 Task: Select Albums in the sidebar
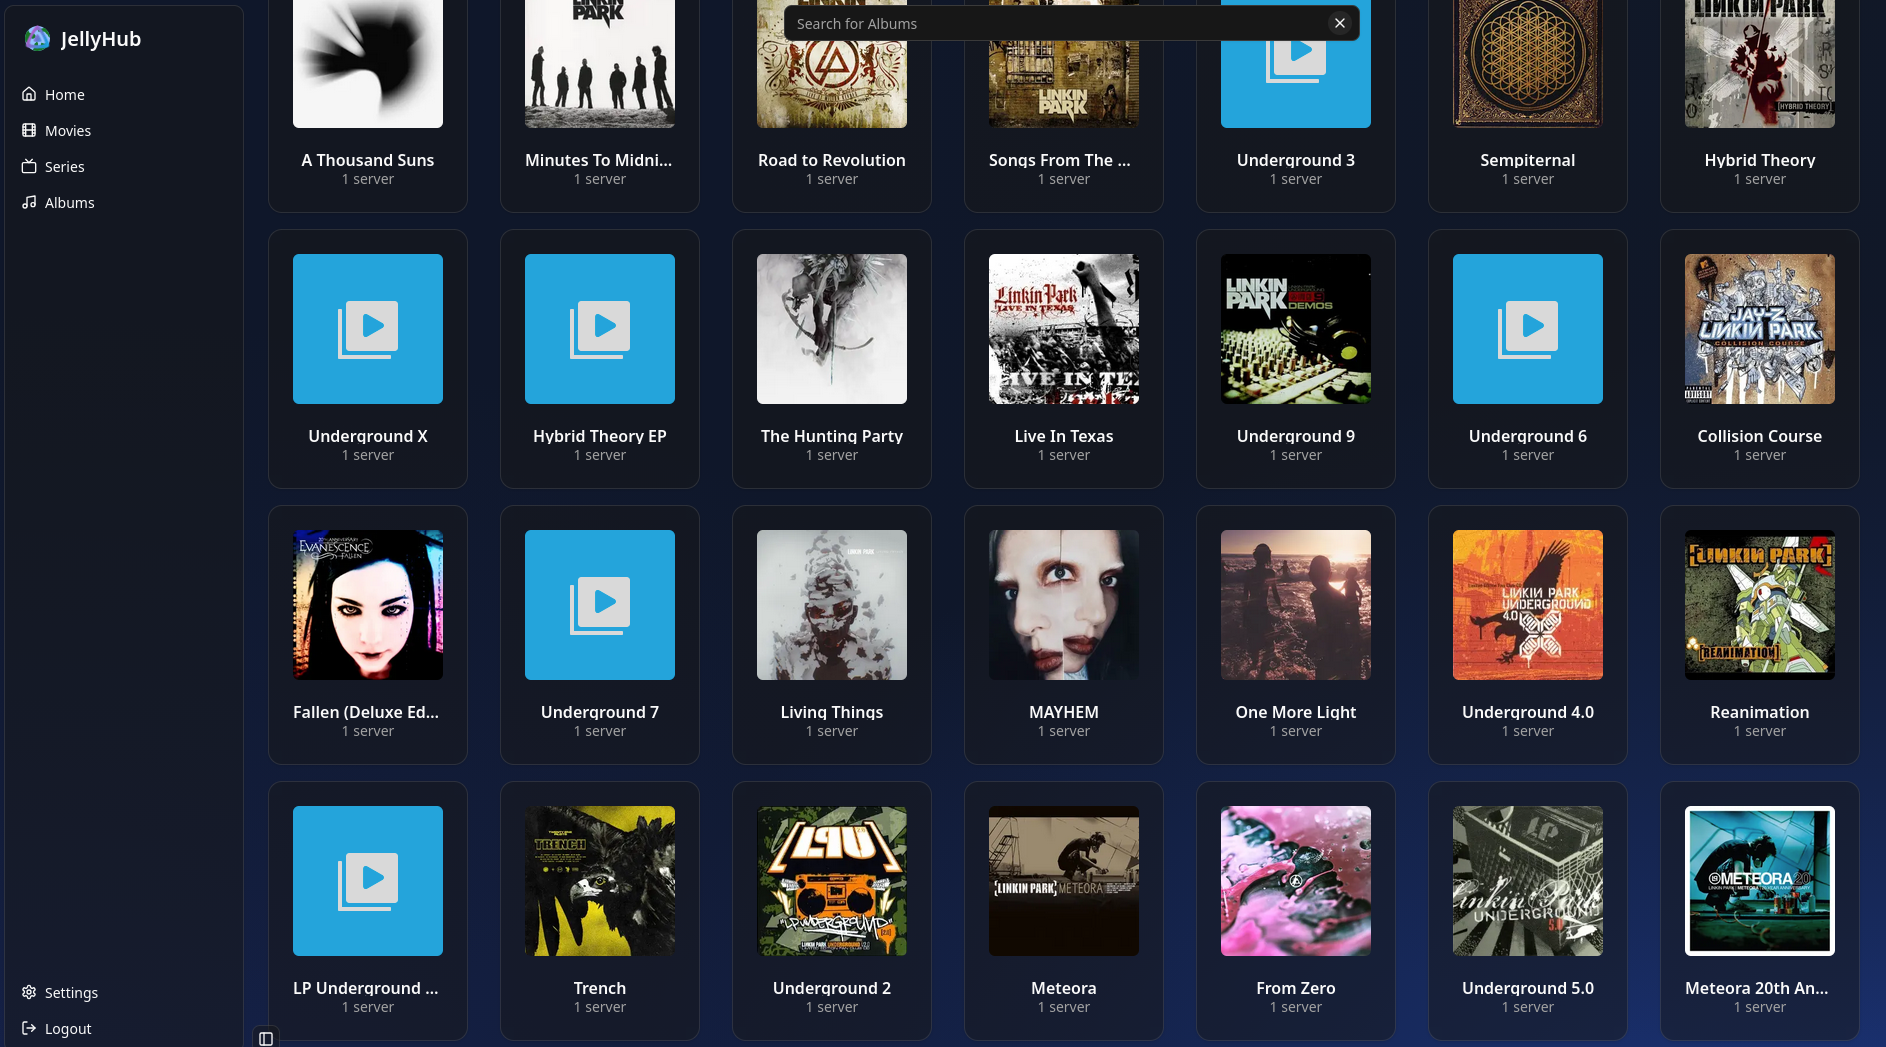(x=124, y=202)
